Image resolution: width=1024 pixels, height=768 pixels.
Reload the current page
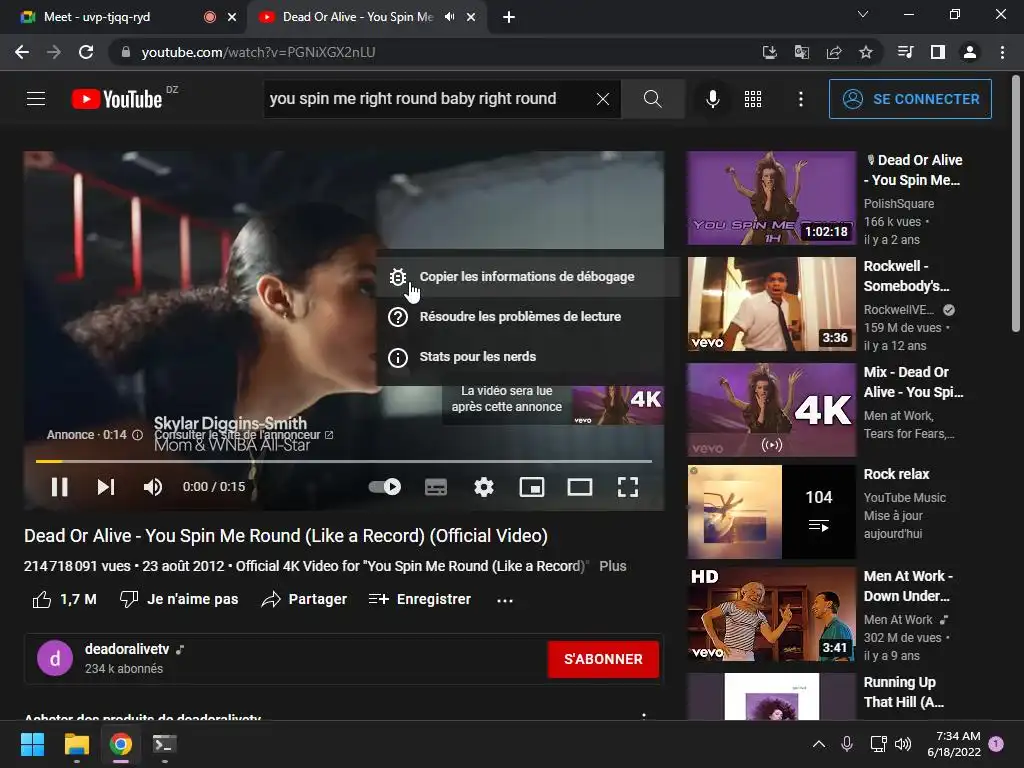pyautogui.click(x=86, y=52)
